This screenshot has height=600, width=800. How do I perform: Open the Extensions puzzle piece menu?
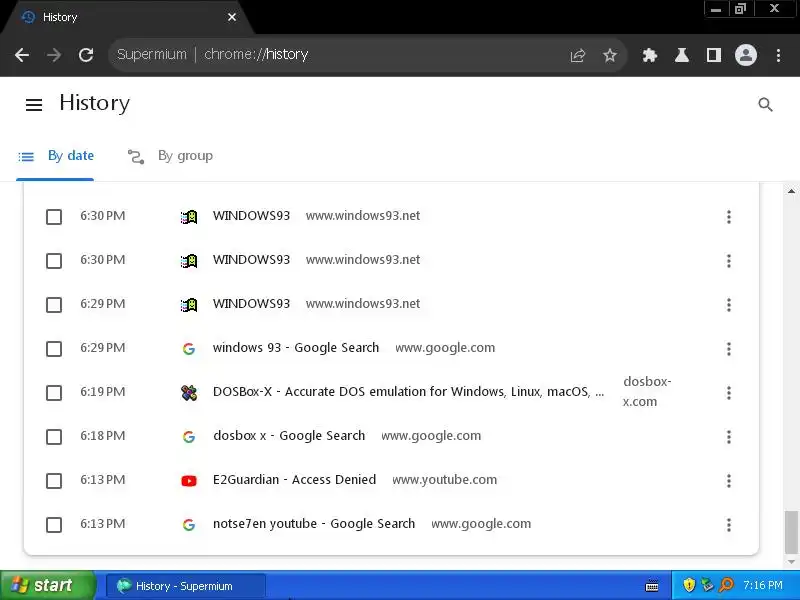tap(649, 55)
